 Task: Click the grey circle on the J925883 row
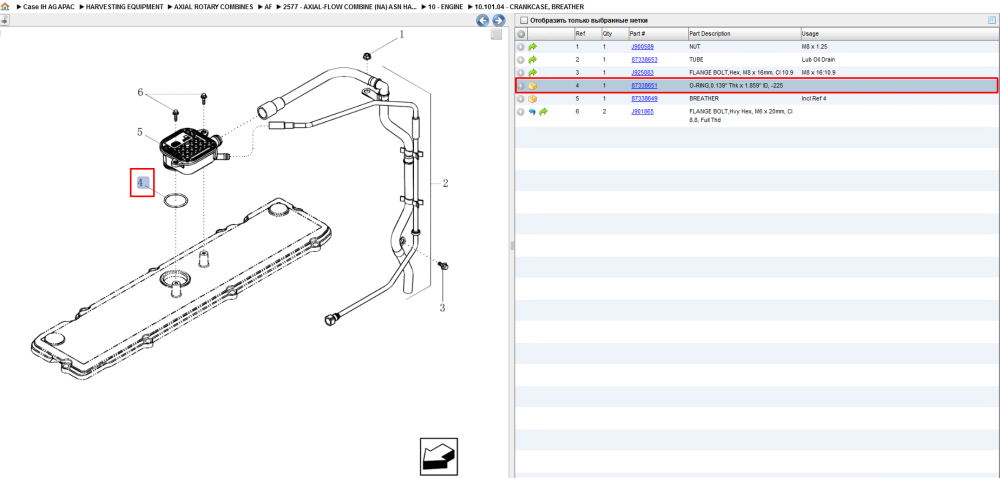[521, 73]
